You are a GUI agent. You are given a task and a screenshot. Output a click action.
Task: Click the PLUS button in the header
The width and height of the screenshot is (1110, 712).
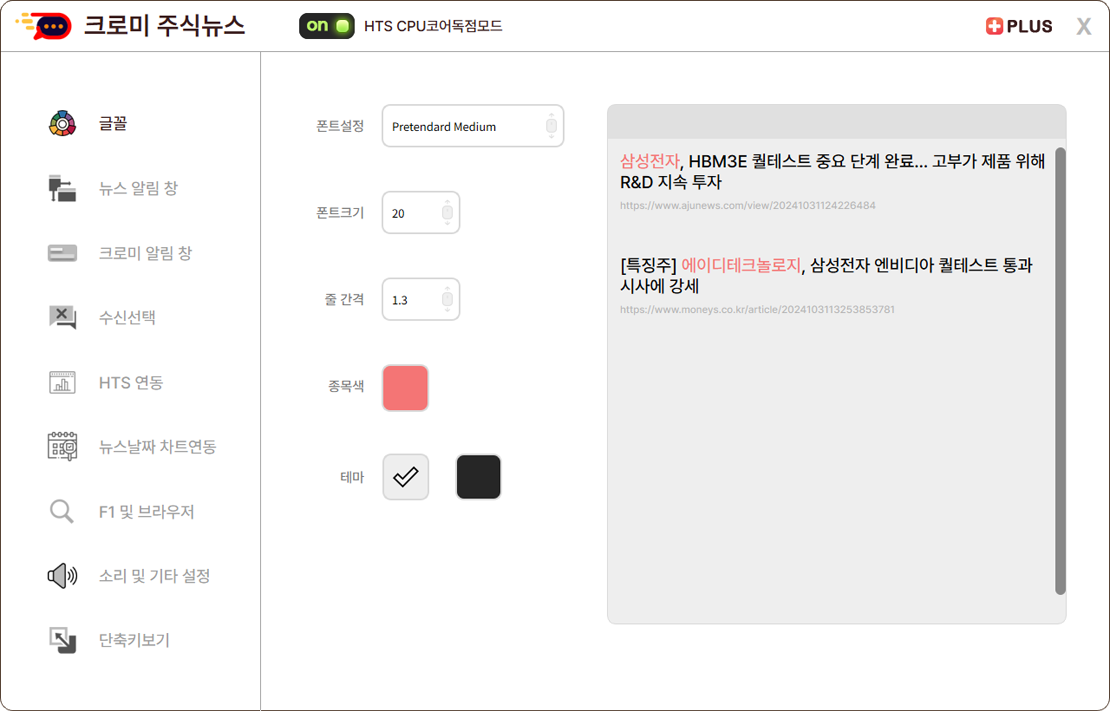coord(1019,26)
